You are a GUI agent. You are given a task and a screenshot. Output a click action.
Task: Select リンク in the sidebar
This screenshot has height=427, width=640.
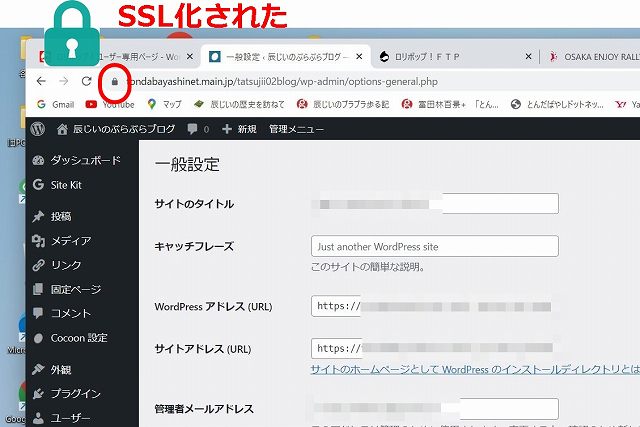click(66, 265)
